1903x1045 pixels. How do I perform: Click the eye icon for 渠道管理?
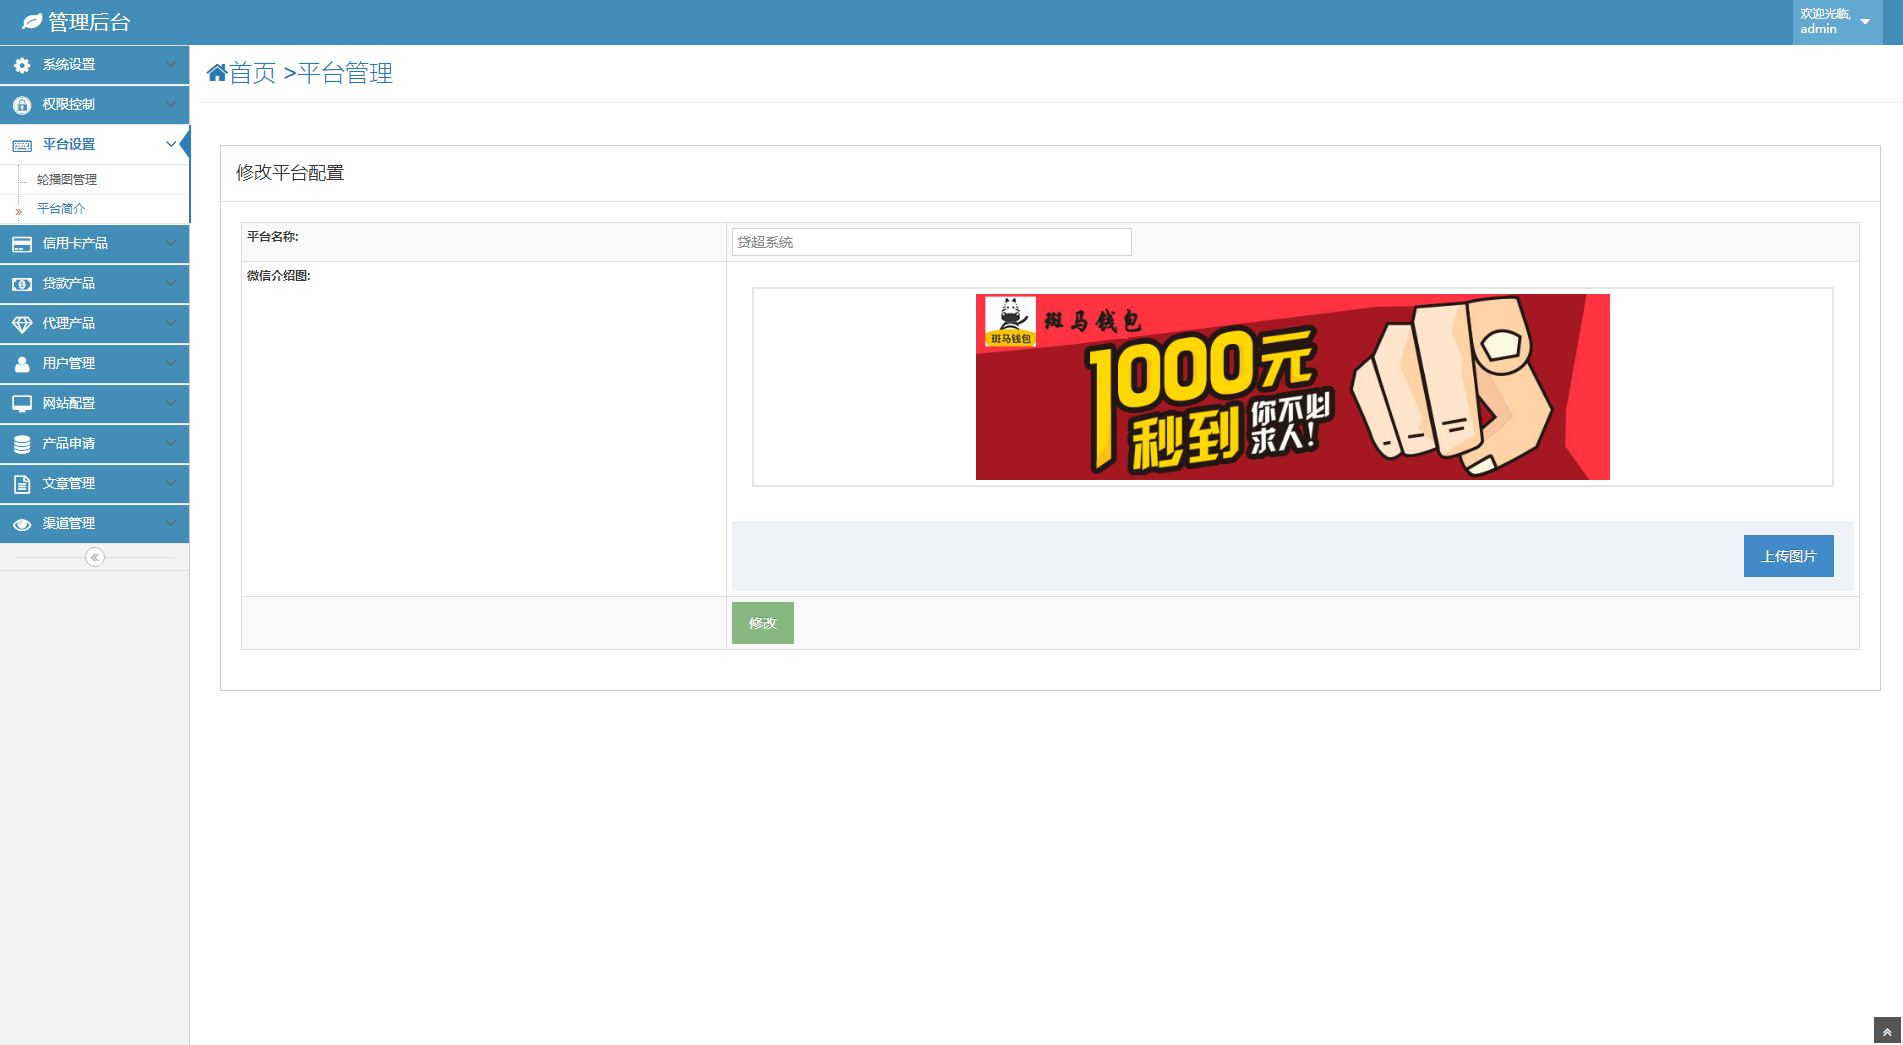22,524
